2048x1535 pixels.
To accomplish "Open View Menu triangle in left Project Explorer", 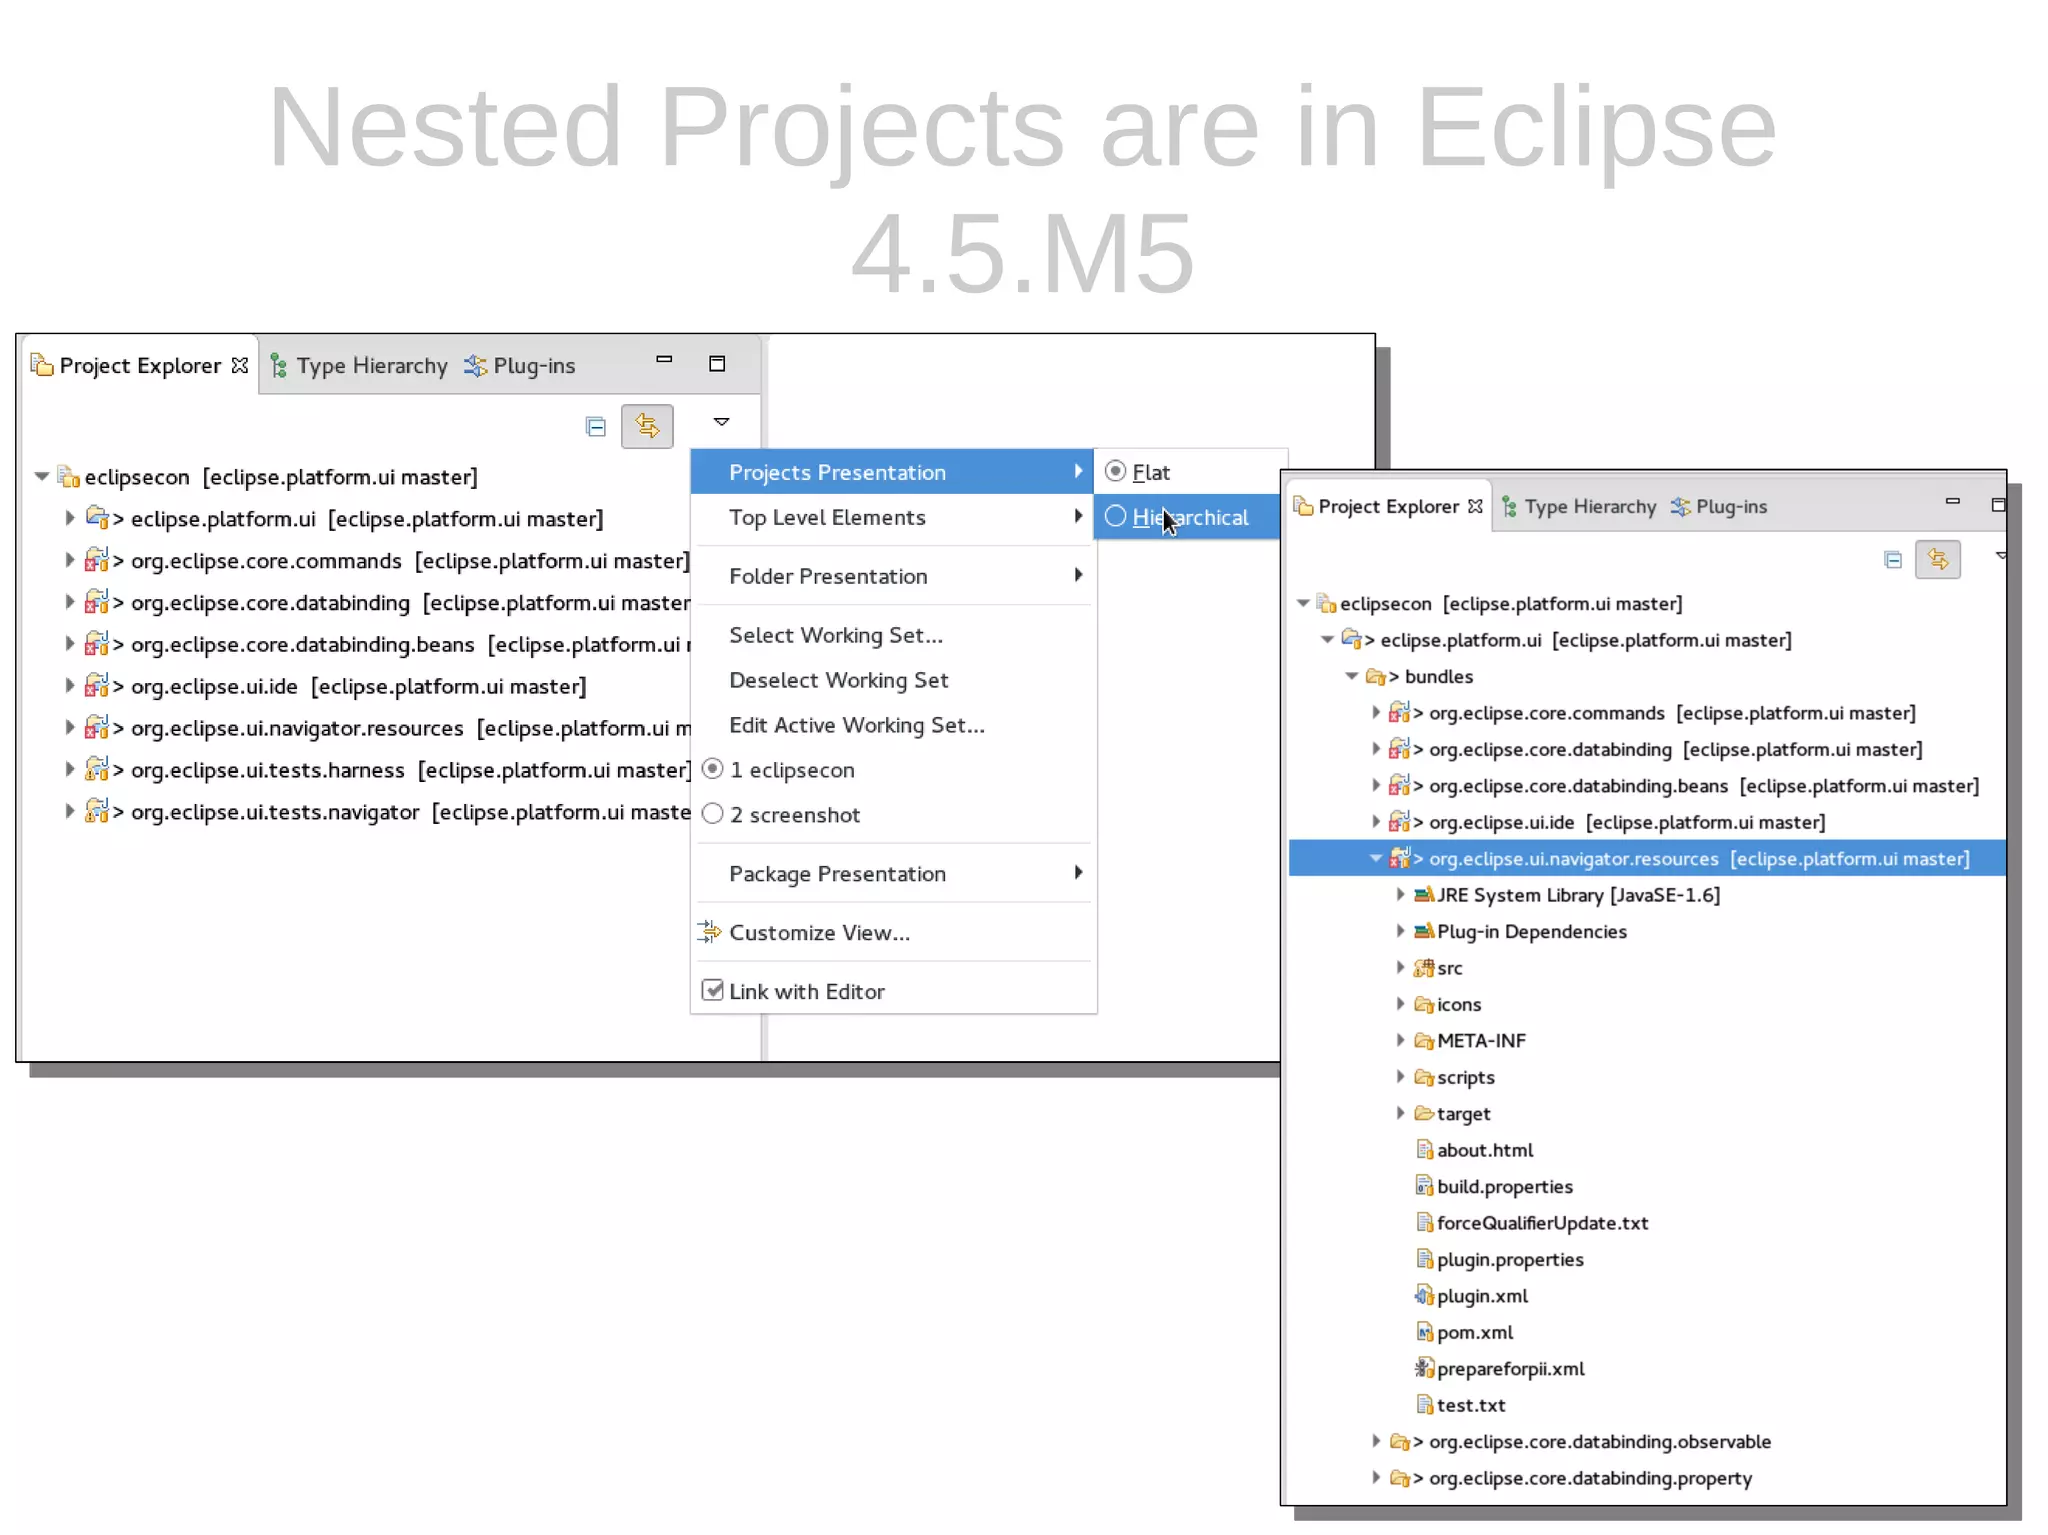I will click(x=721, y=422).
